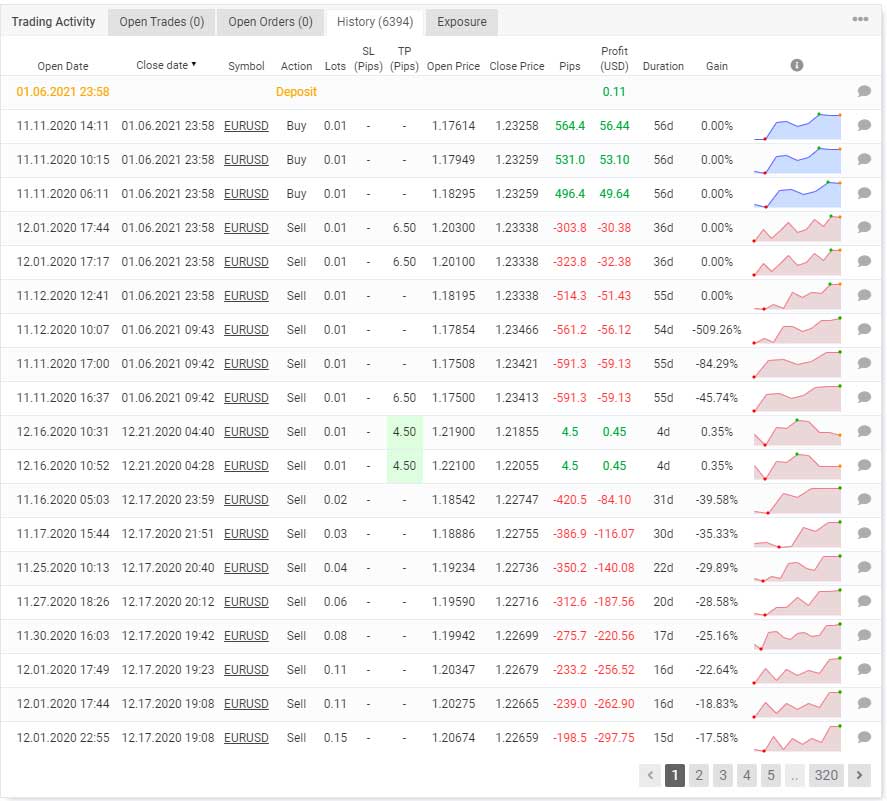Viewport: 887px width, 801px height.
Task: Click comment icon for the -509.26% gain trade
Action: [864, 330]
